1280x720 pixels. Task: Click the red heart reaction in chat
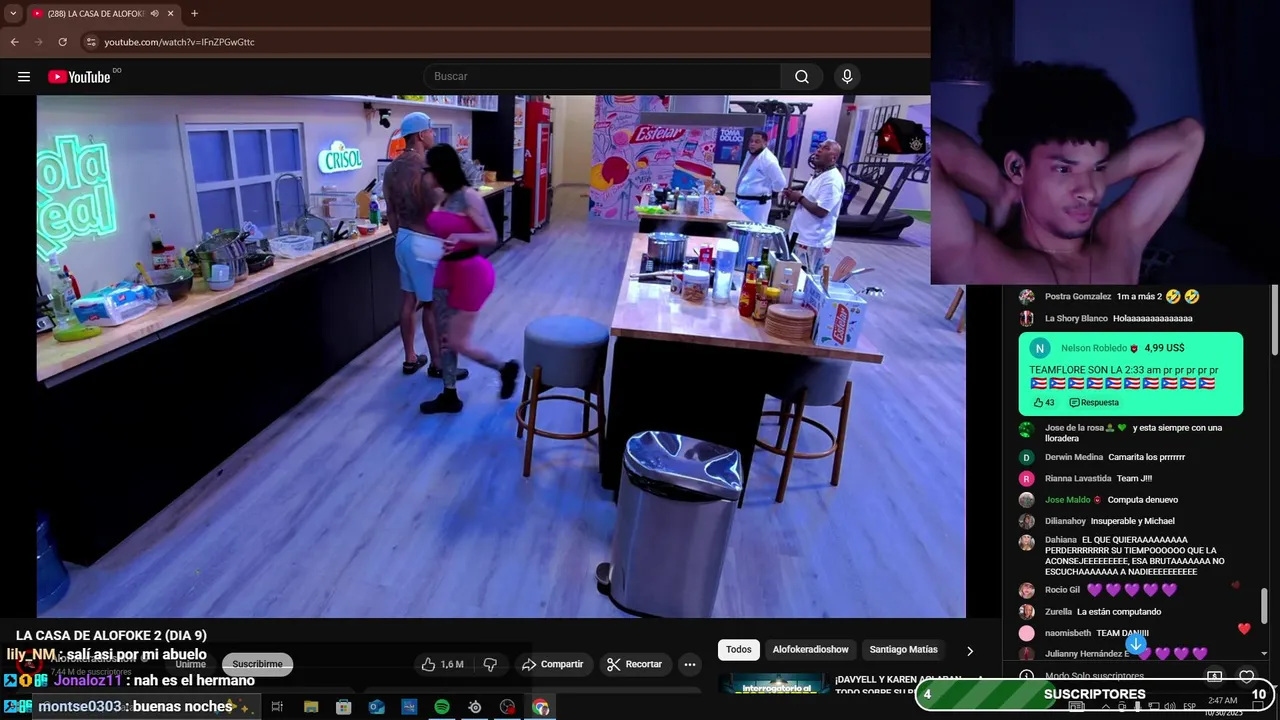pos(1244,629)
